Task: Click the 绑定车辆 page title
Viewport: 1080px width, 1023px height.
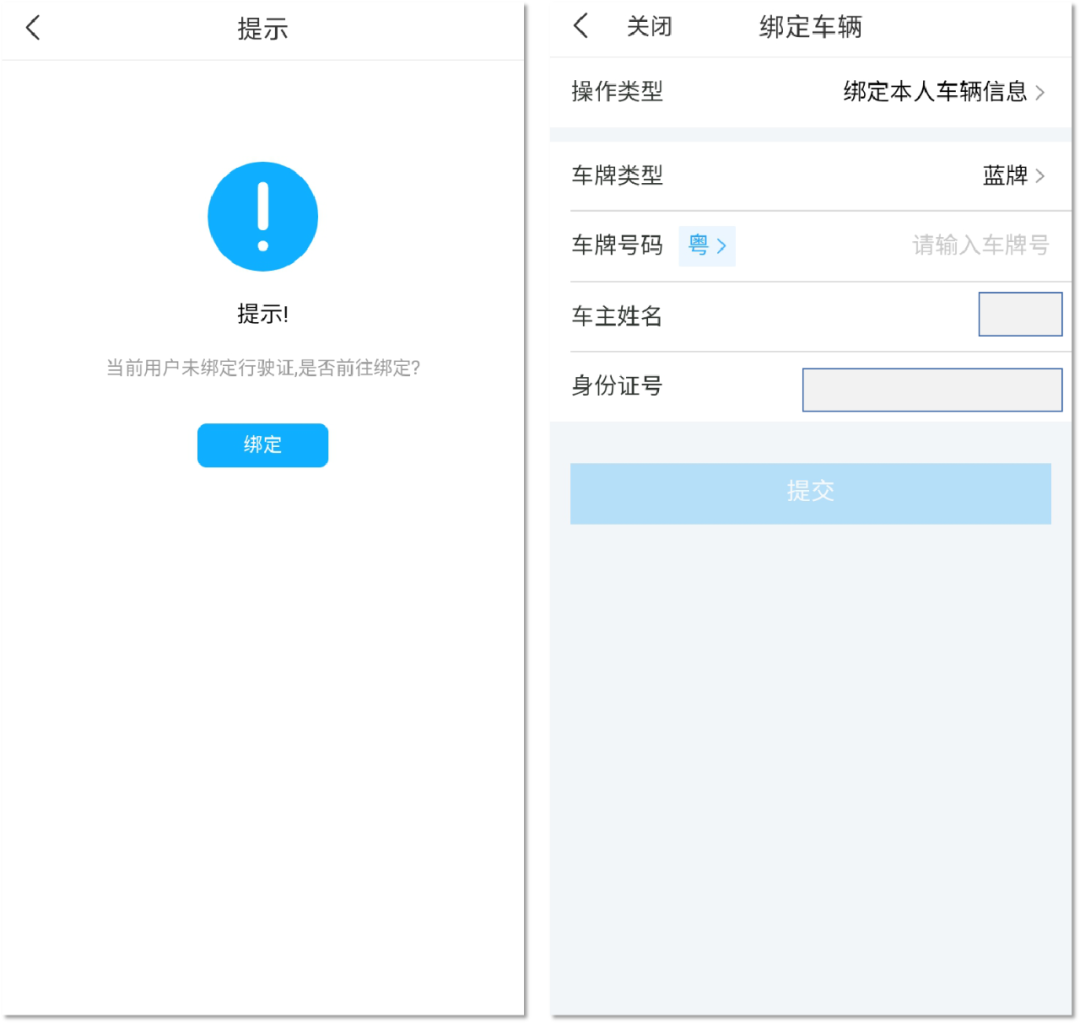Action: pos(810,27)
